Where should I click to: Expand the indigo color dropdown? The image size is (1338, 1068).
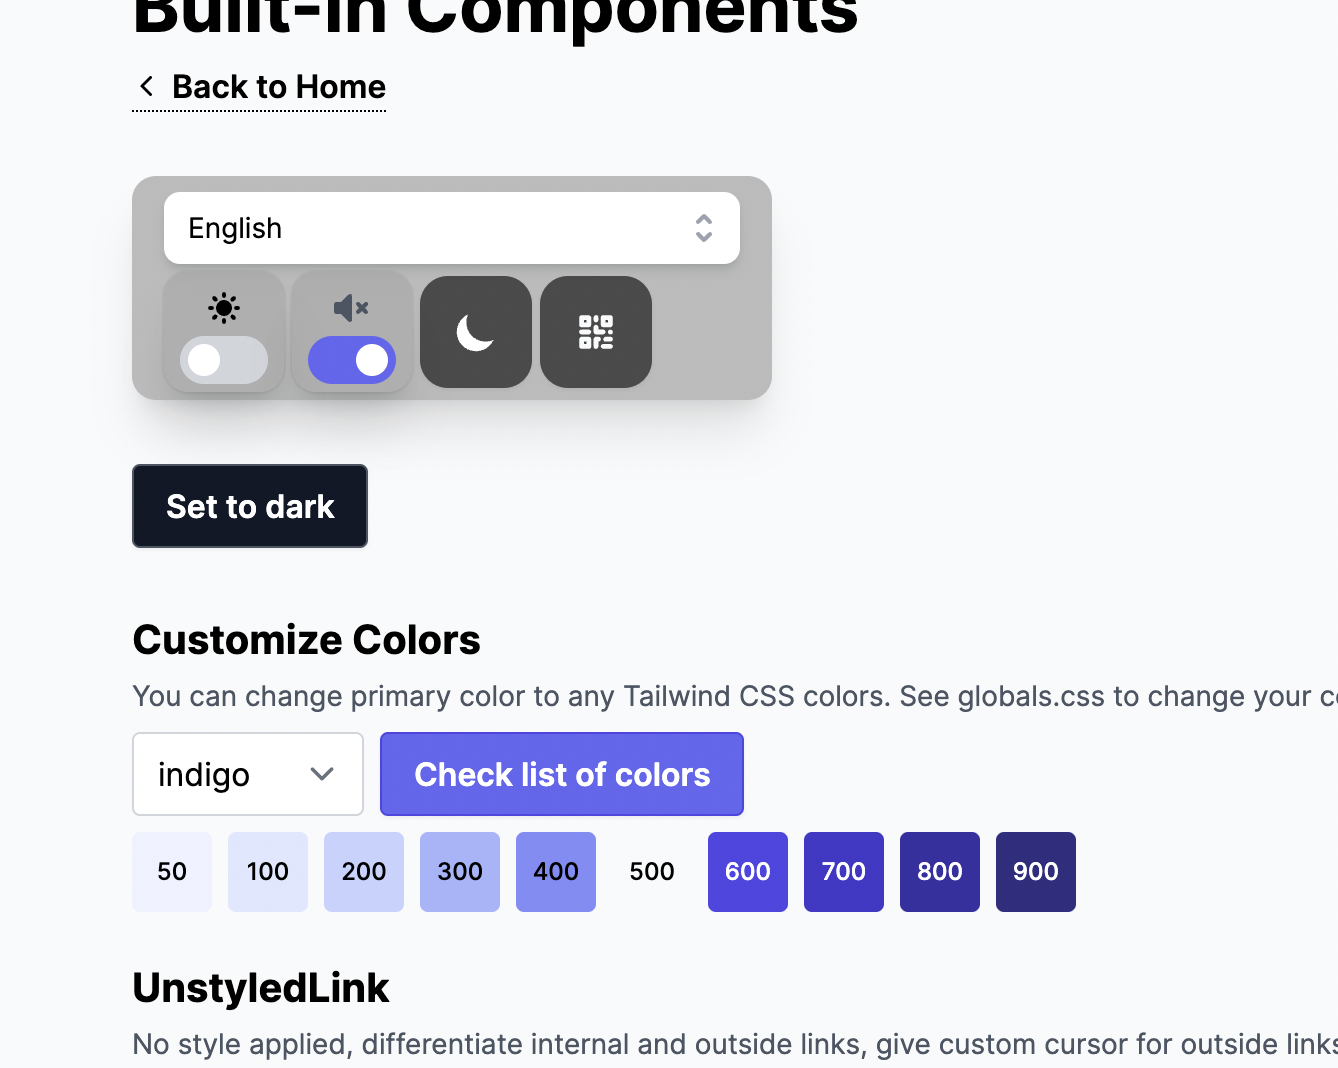click(247, 774)
